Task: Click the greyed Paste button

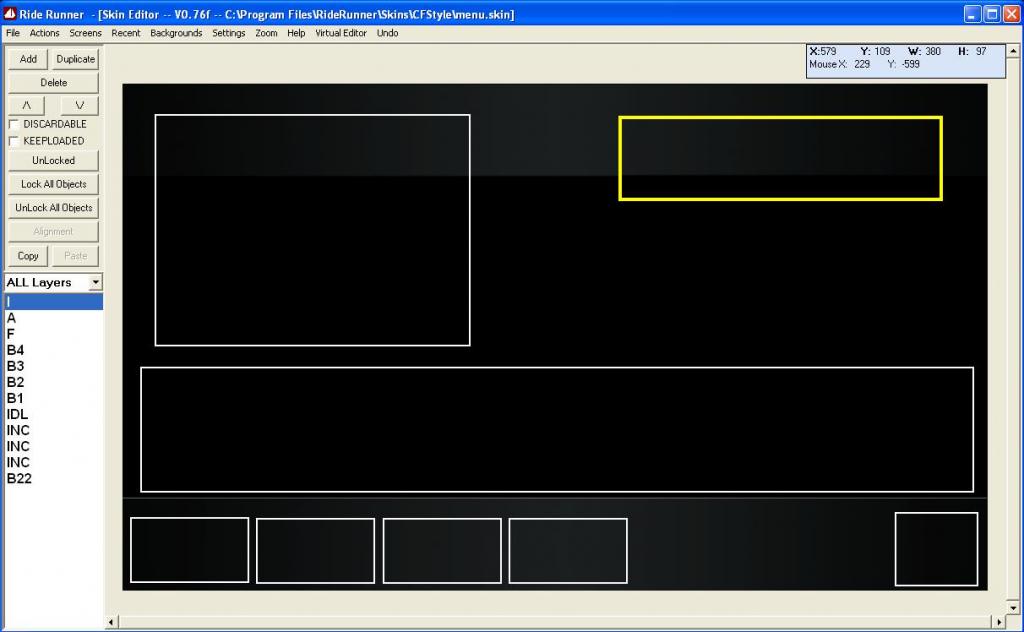Action: pos(76,256)
